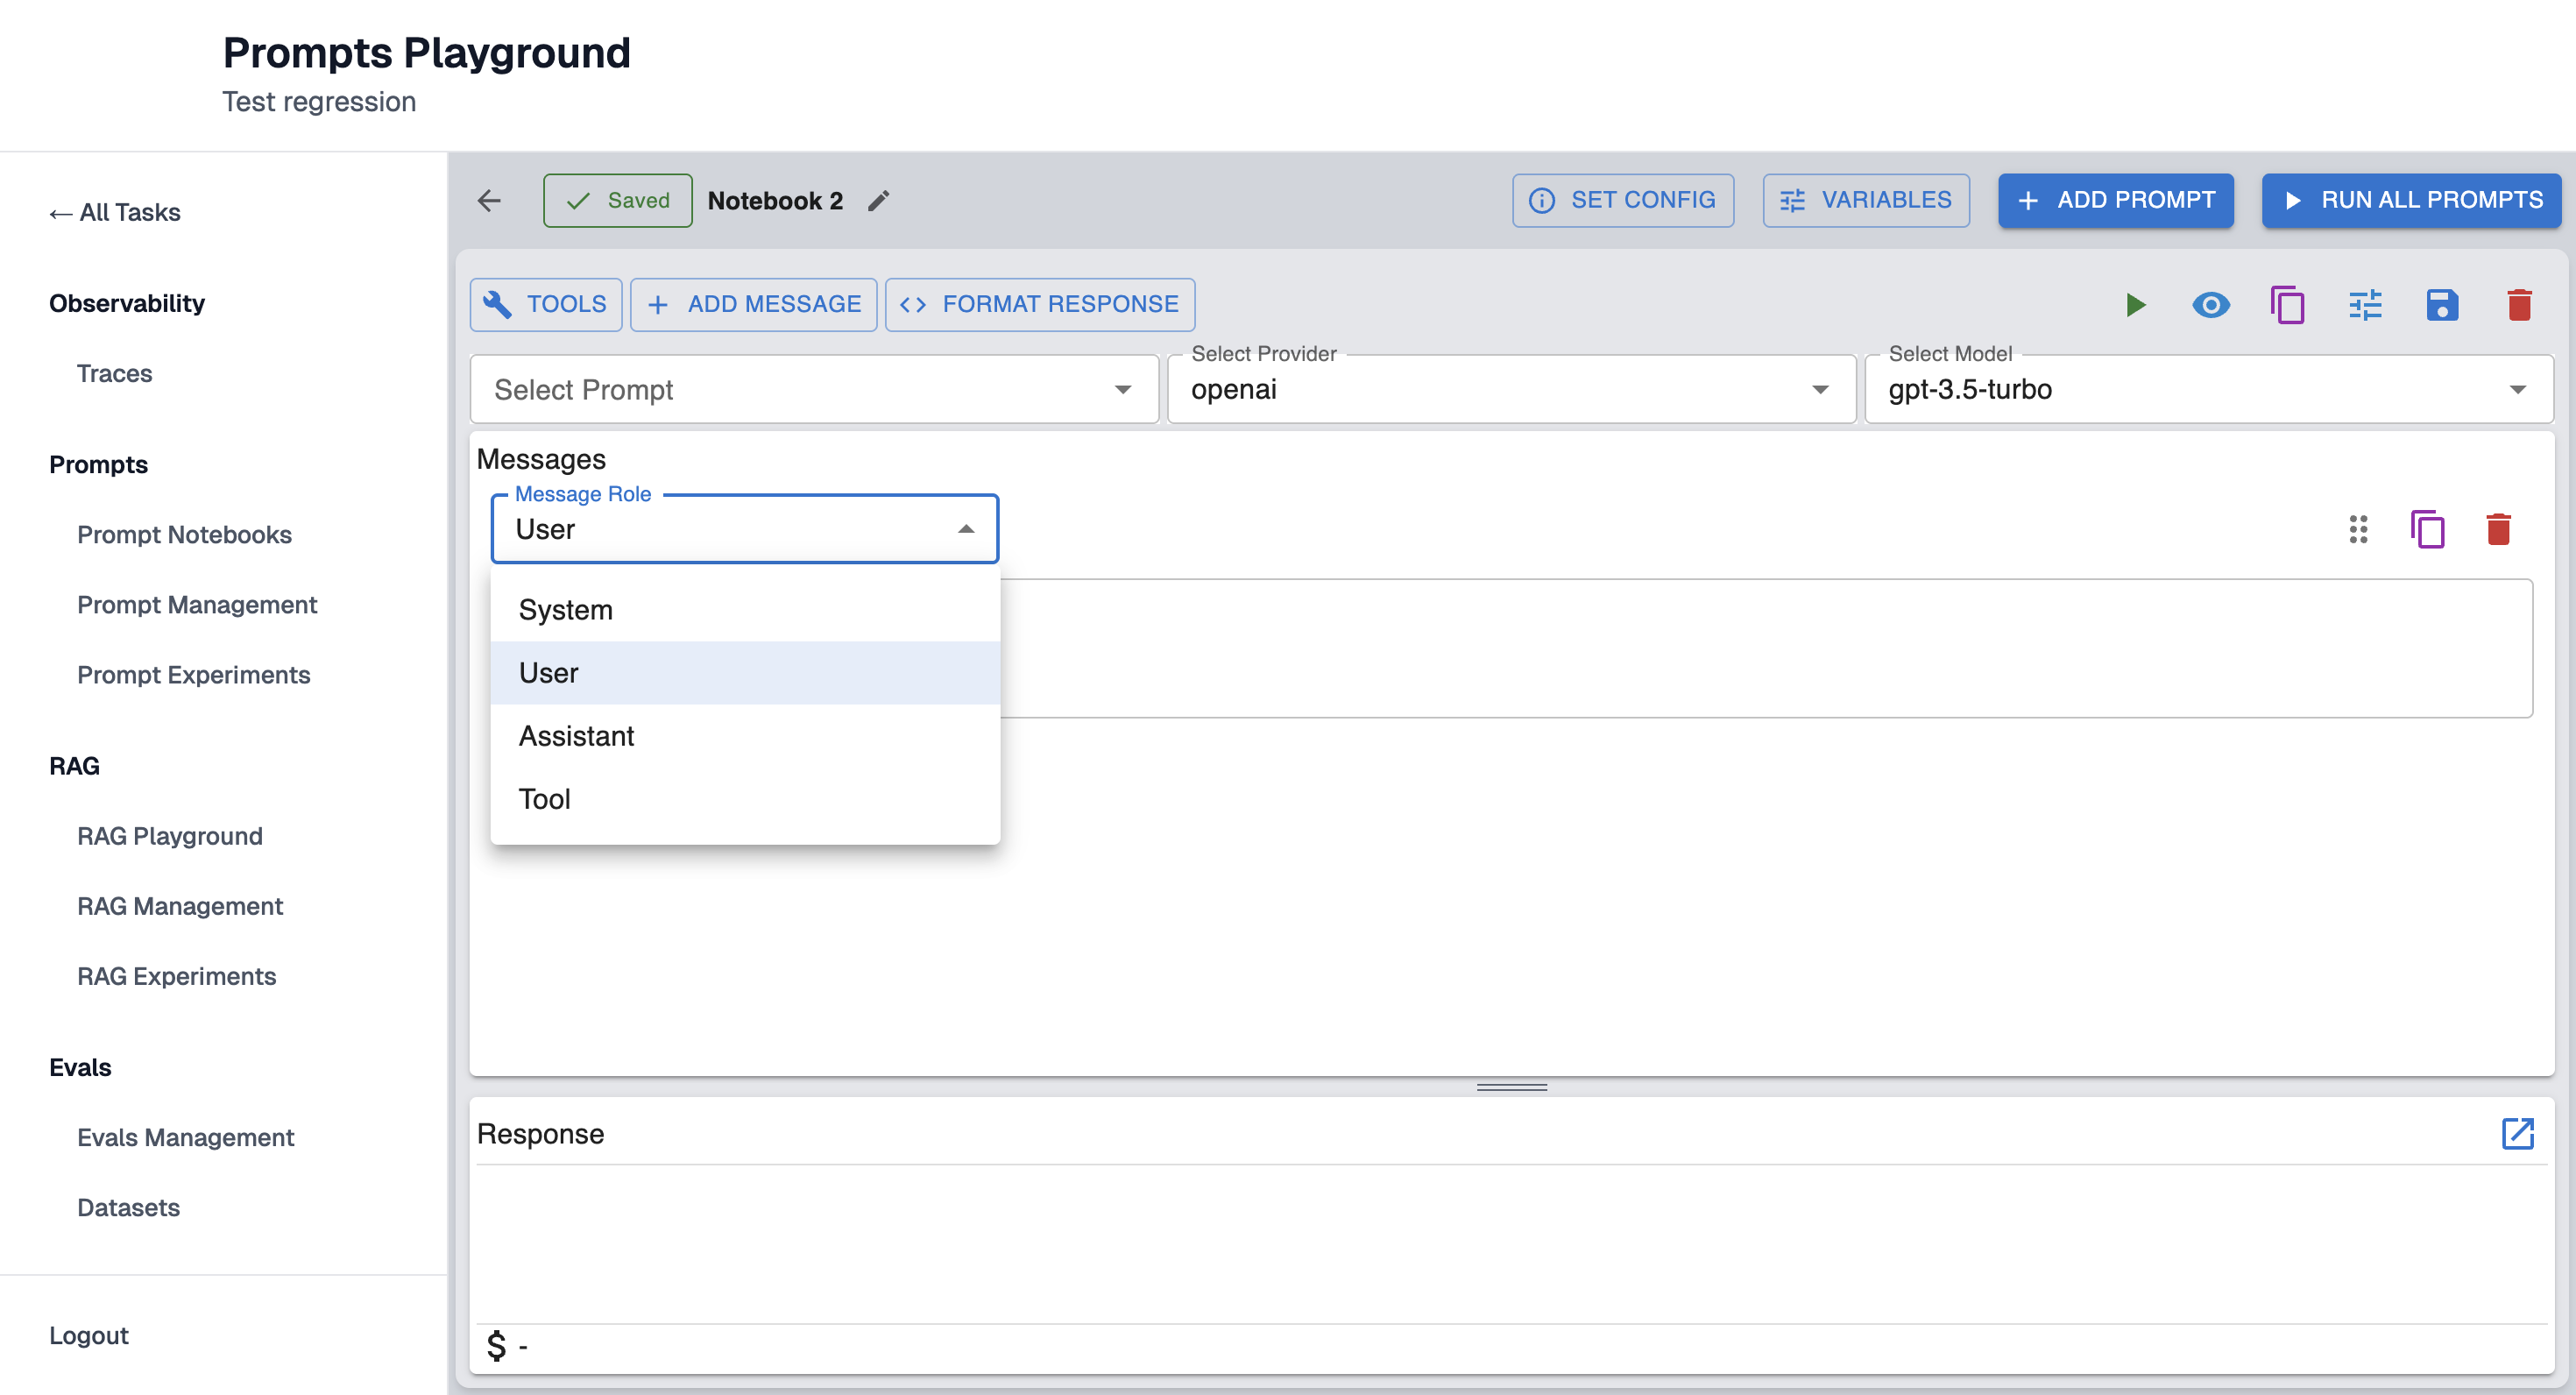Save prompt with floppy disk icon
Screen dimensions: 2576x1395
[x=2442, y=305]
